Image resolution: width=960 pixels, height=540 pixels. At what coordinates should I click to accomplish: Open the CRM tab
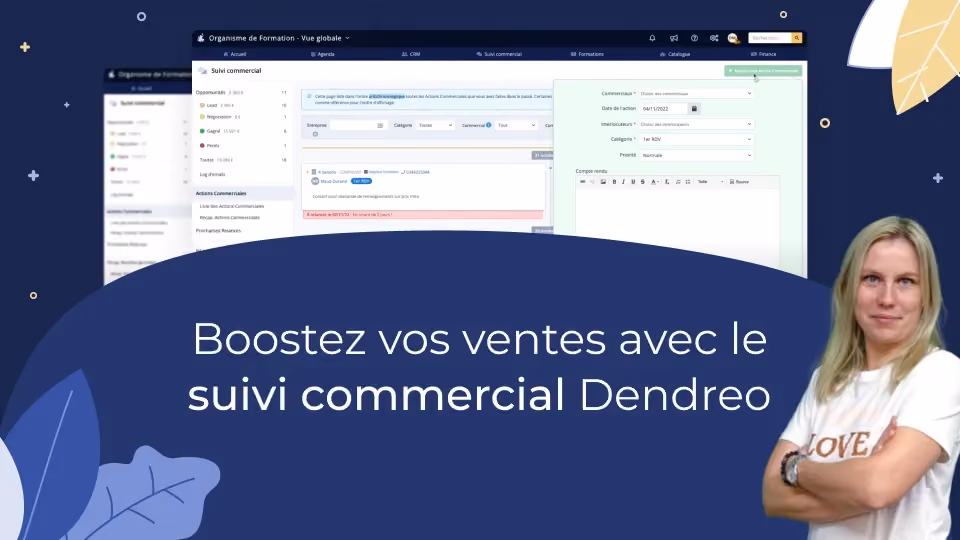[411, 54]
